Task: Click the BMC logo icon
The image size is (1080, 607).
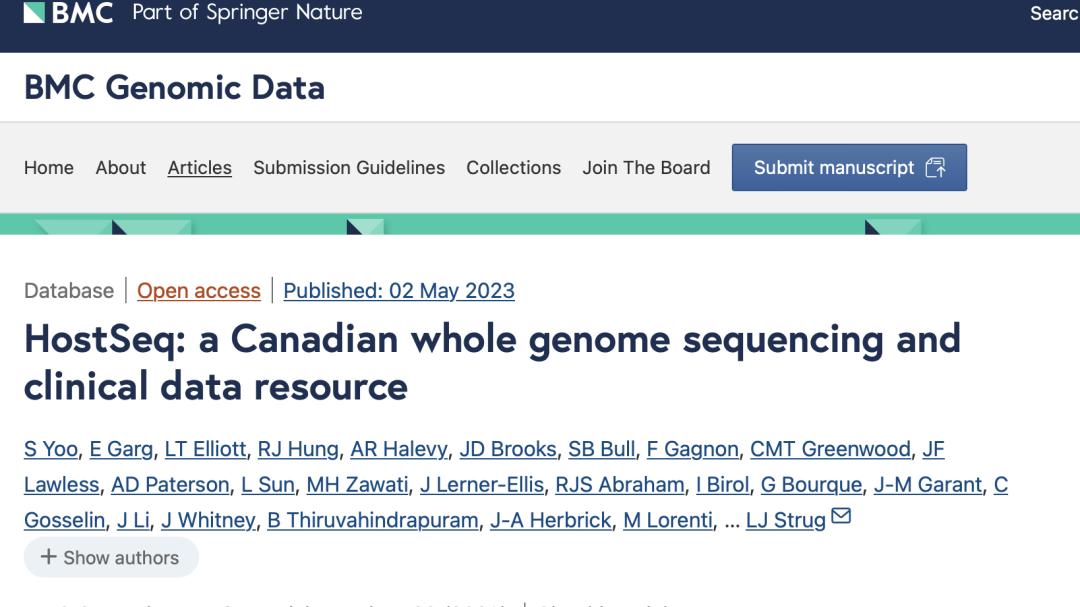Action: (x=34, y=13)
